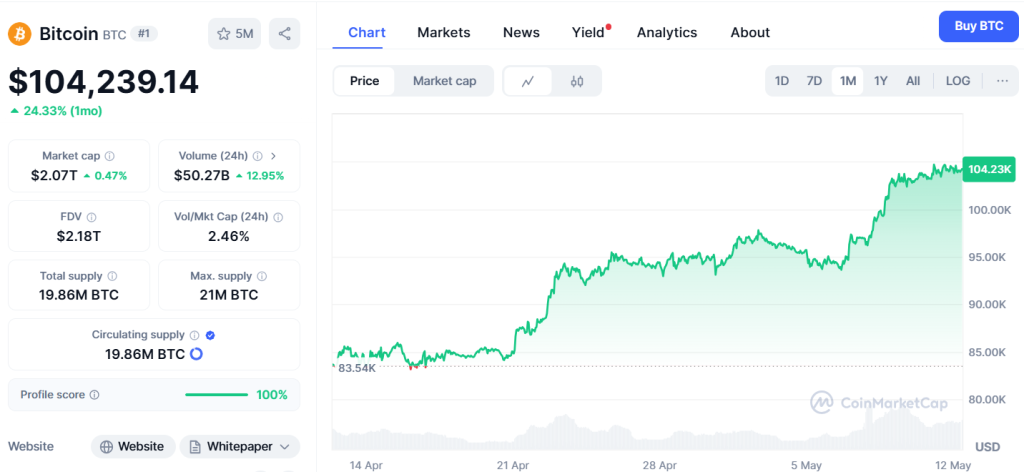Click the FDV info icon
Screen dimensions: 1024x472
coord(92,216)
